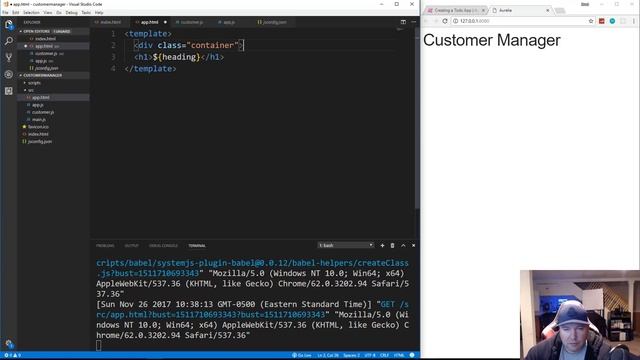Switch to the customer.js editor tab
This screenshot has height=360, width=640.
[x=191, y=22]
